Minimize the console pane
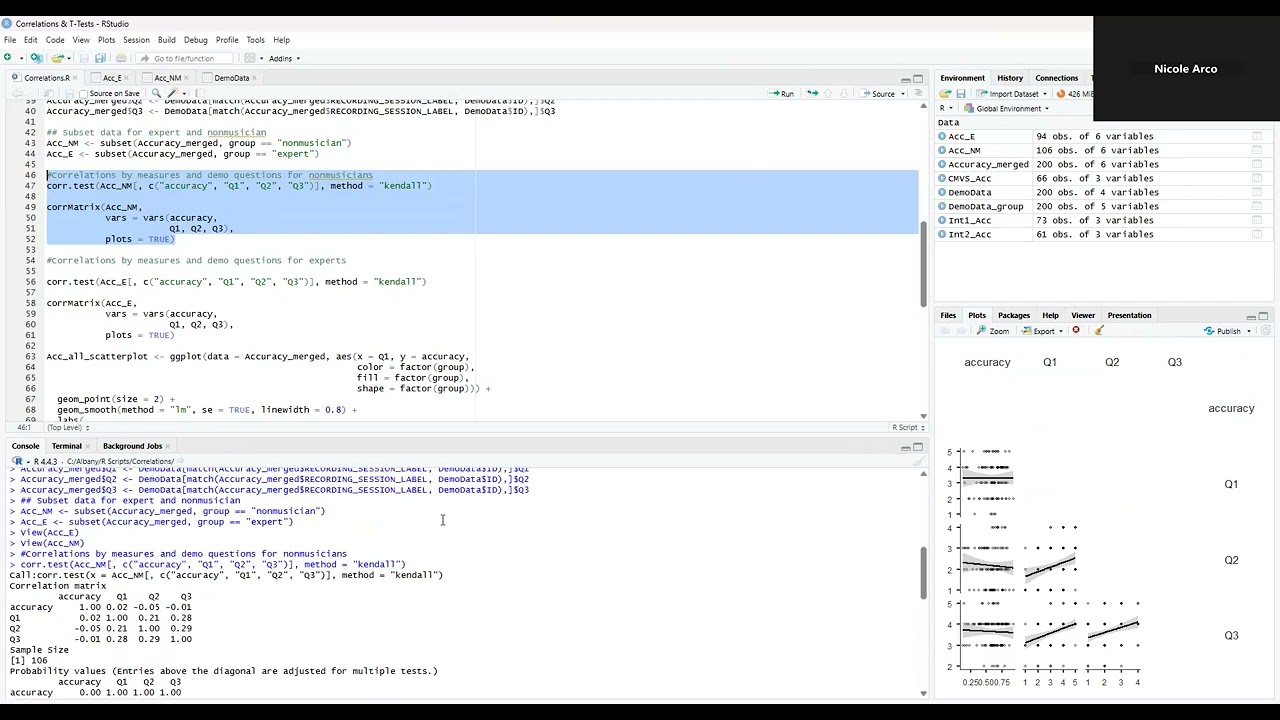Screen dimensions: 1280x720 click(x=905, y=447)
